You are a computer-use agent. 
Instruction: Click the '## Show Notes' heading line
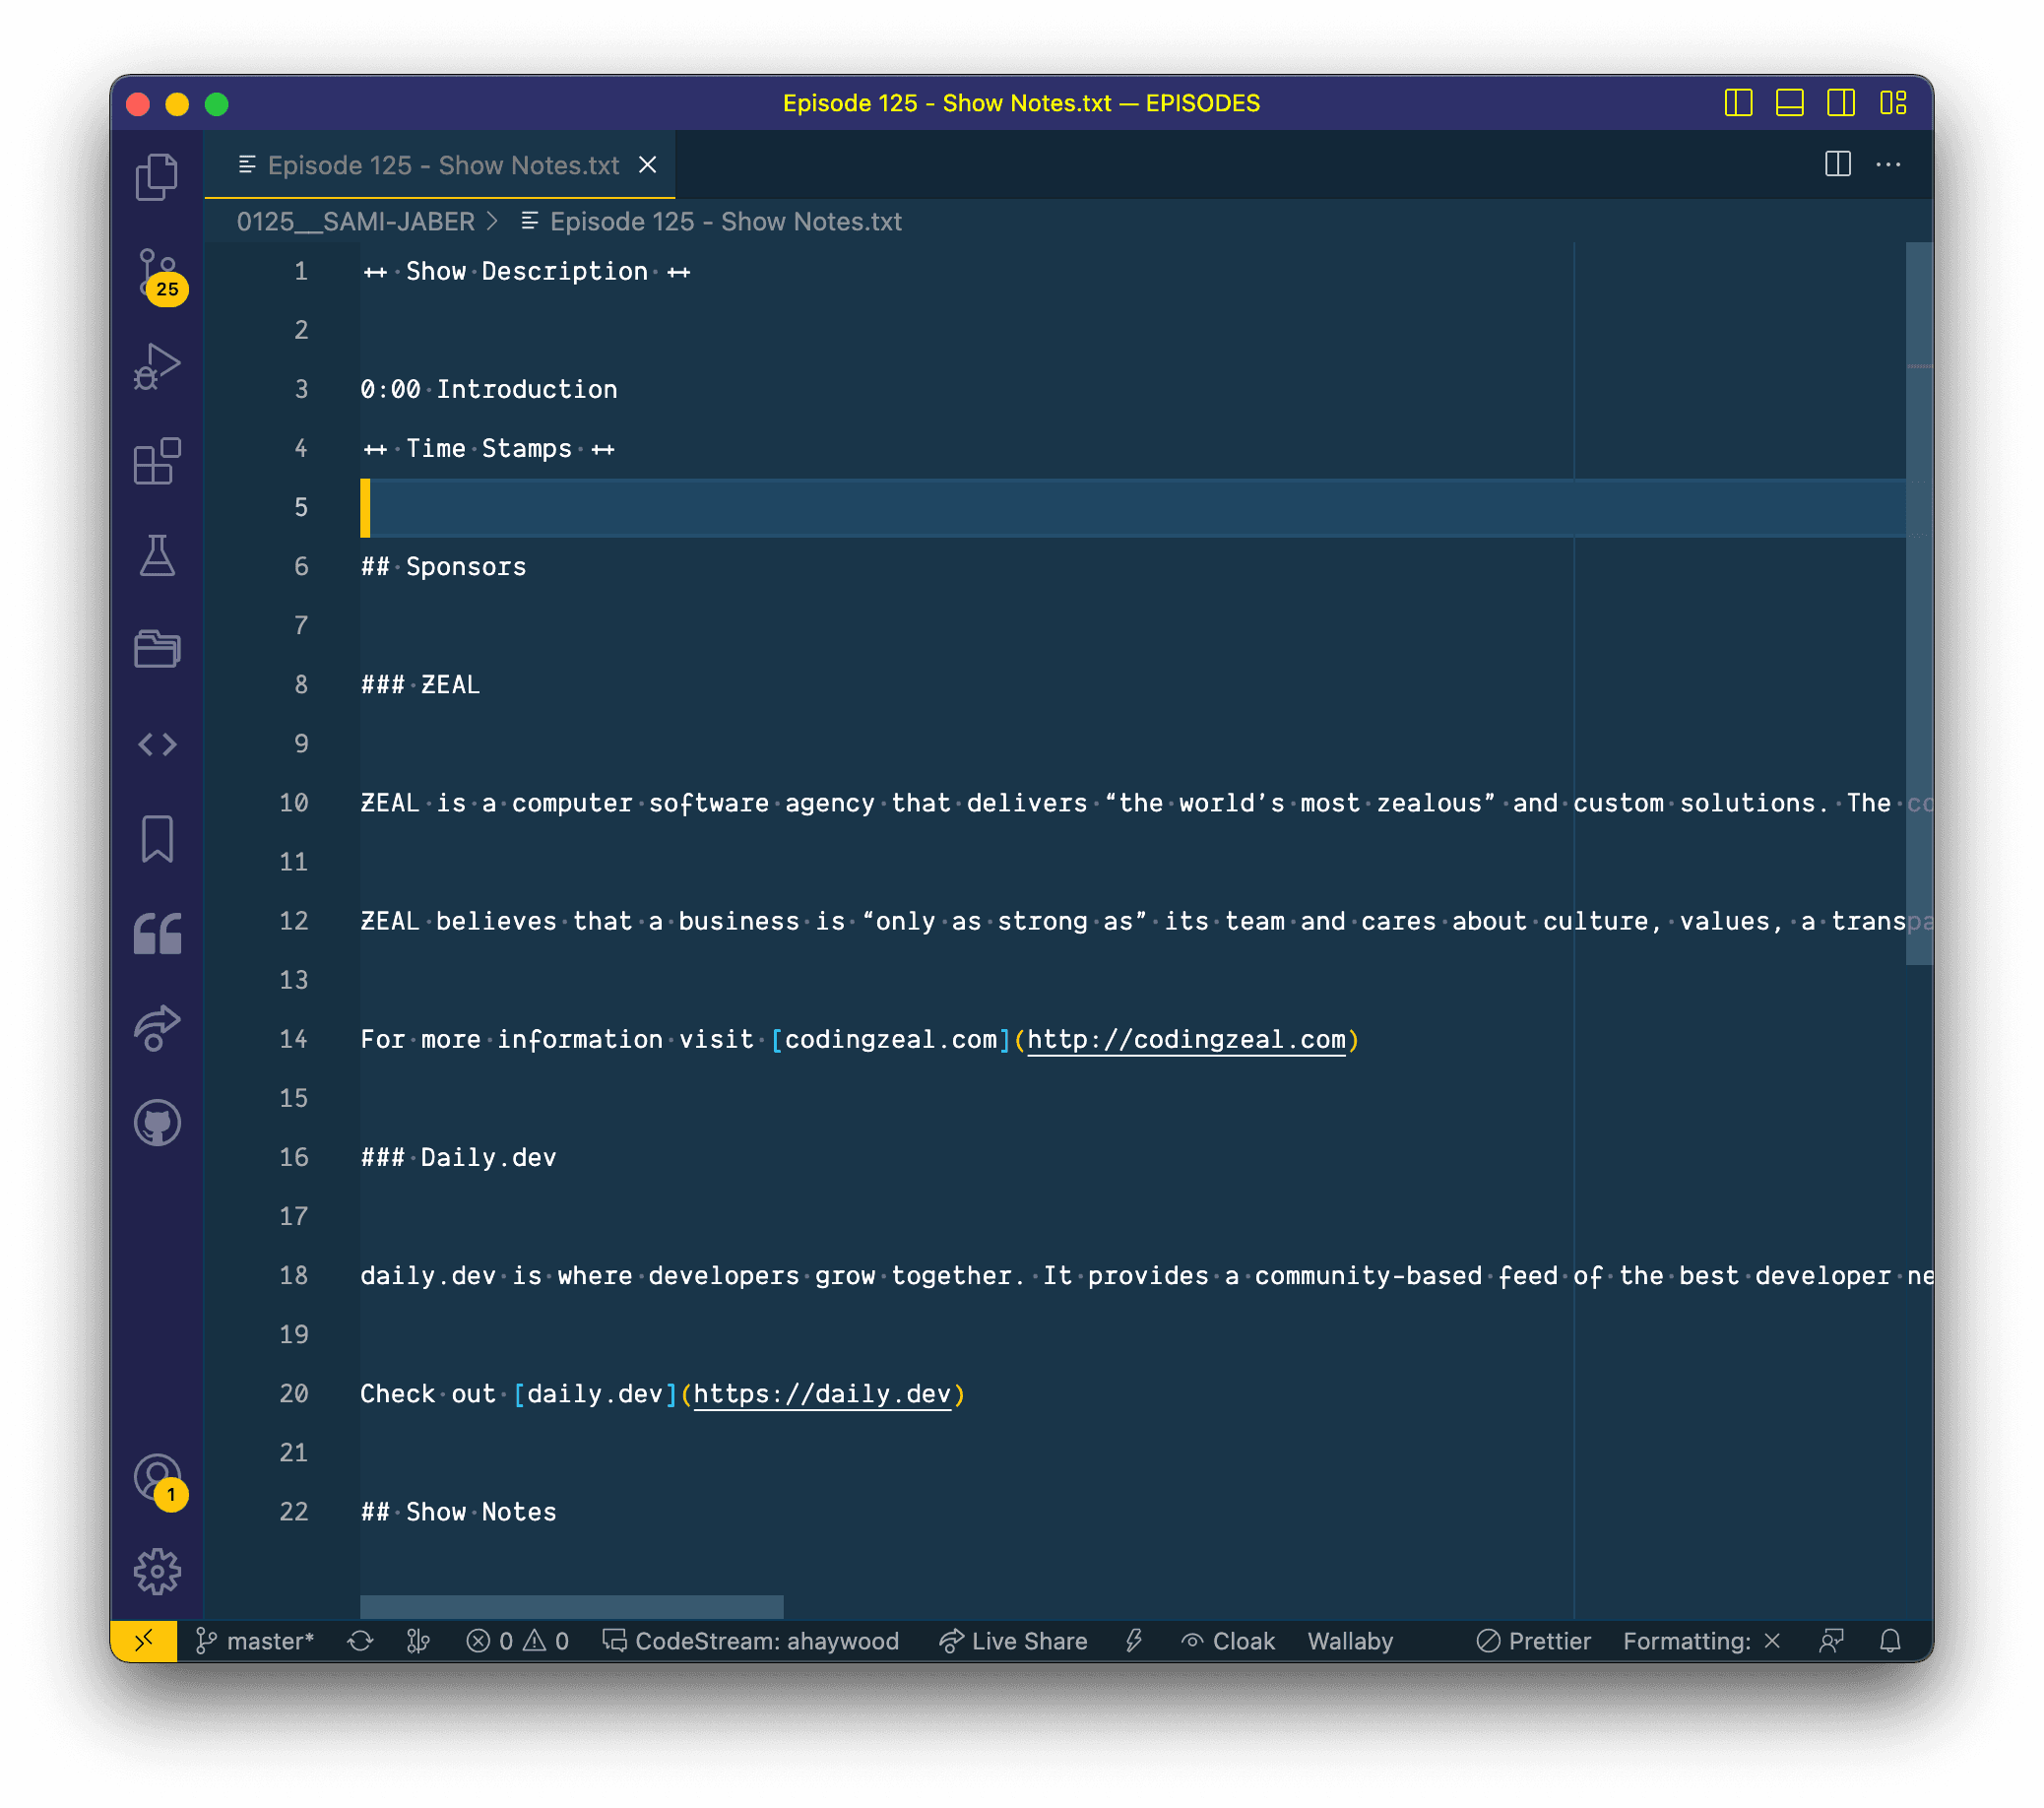pyautogui.click(x=458, y=1511)
